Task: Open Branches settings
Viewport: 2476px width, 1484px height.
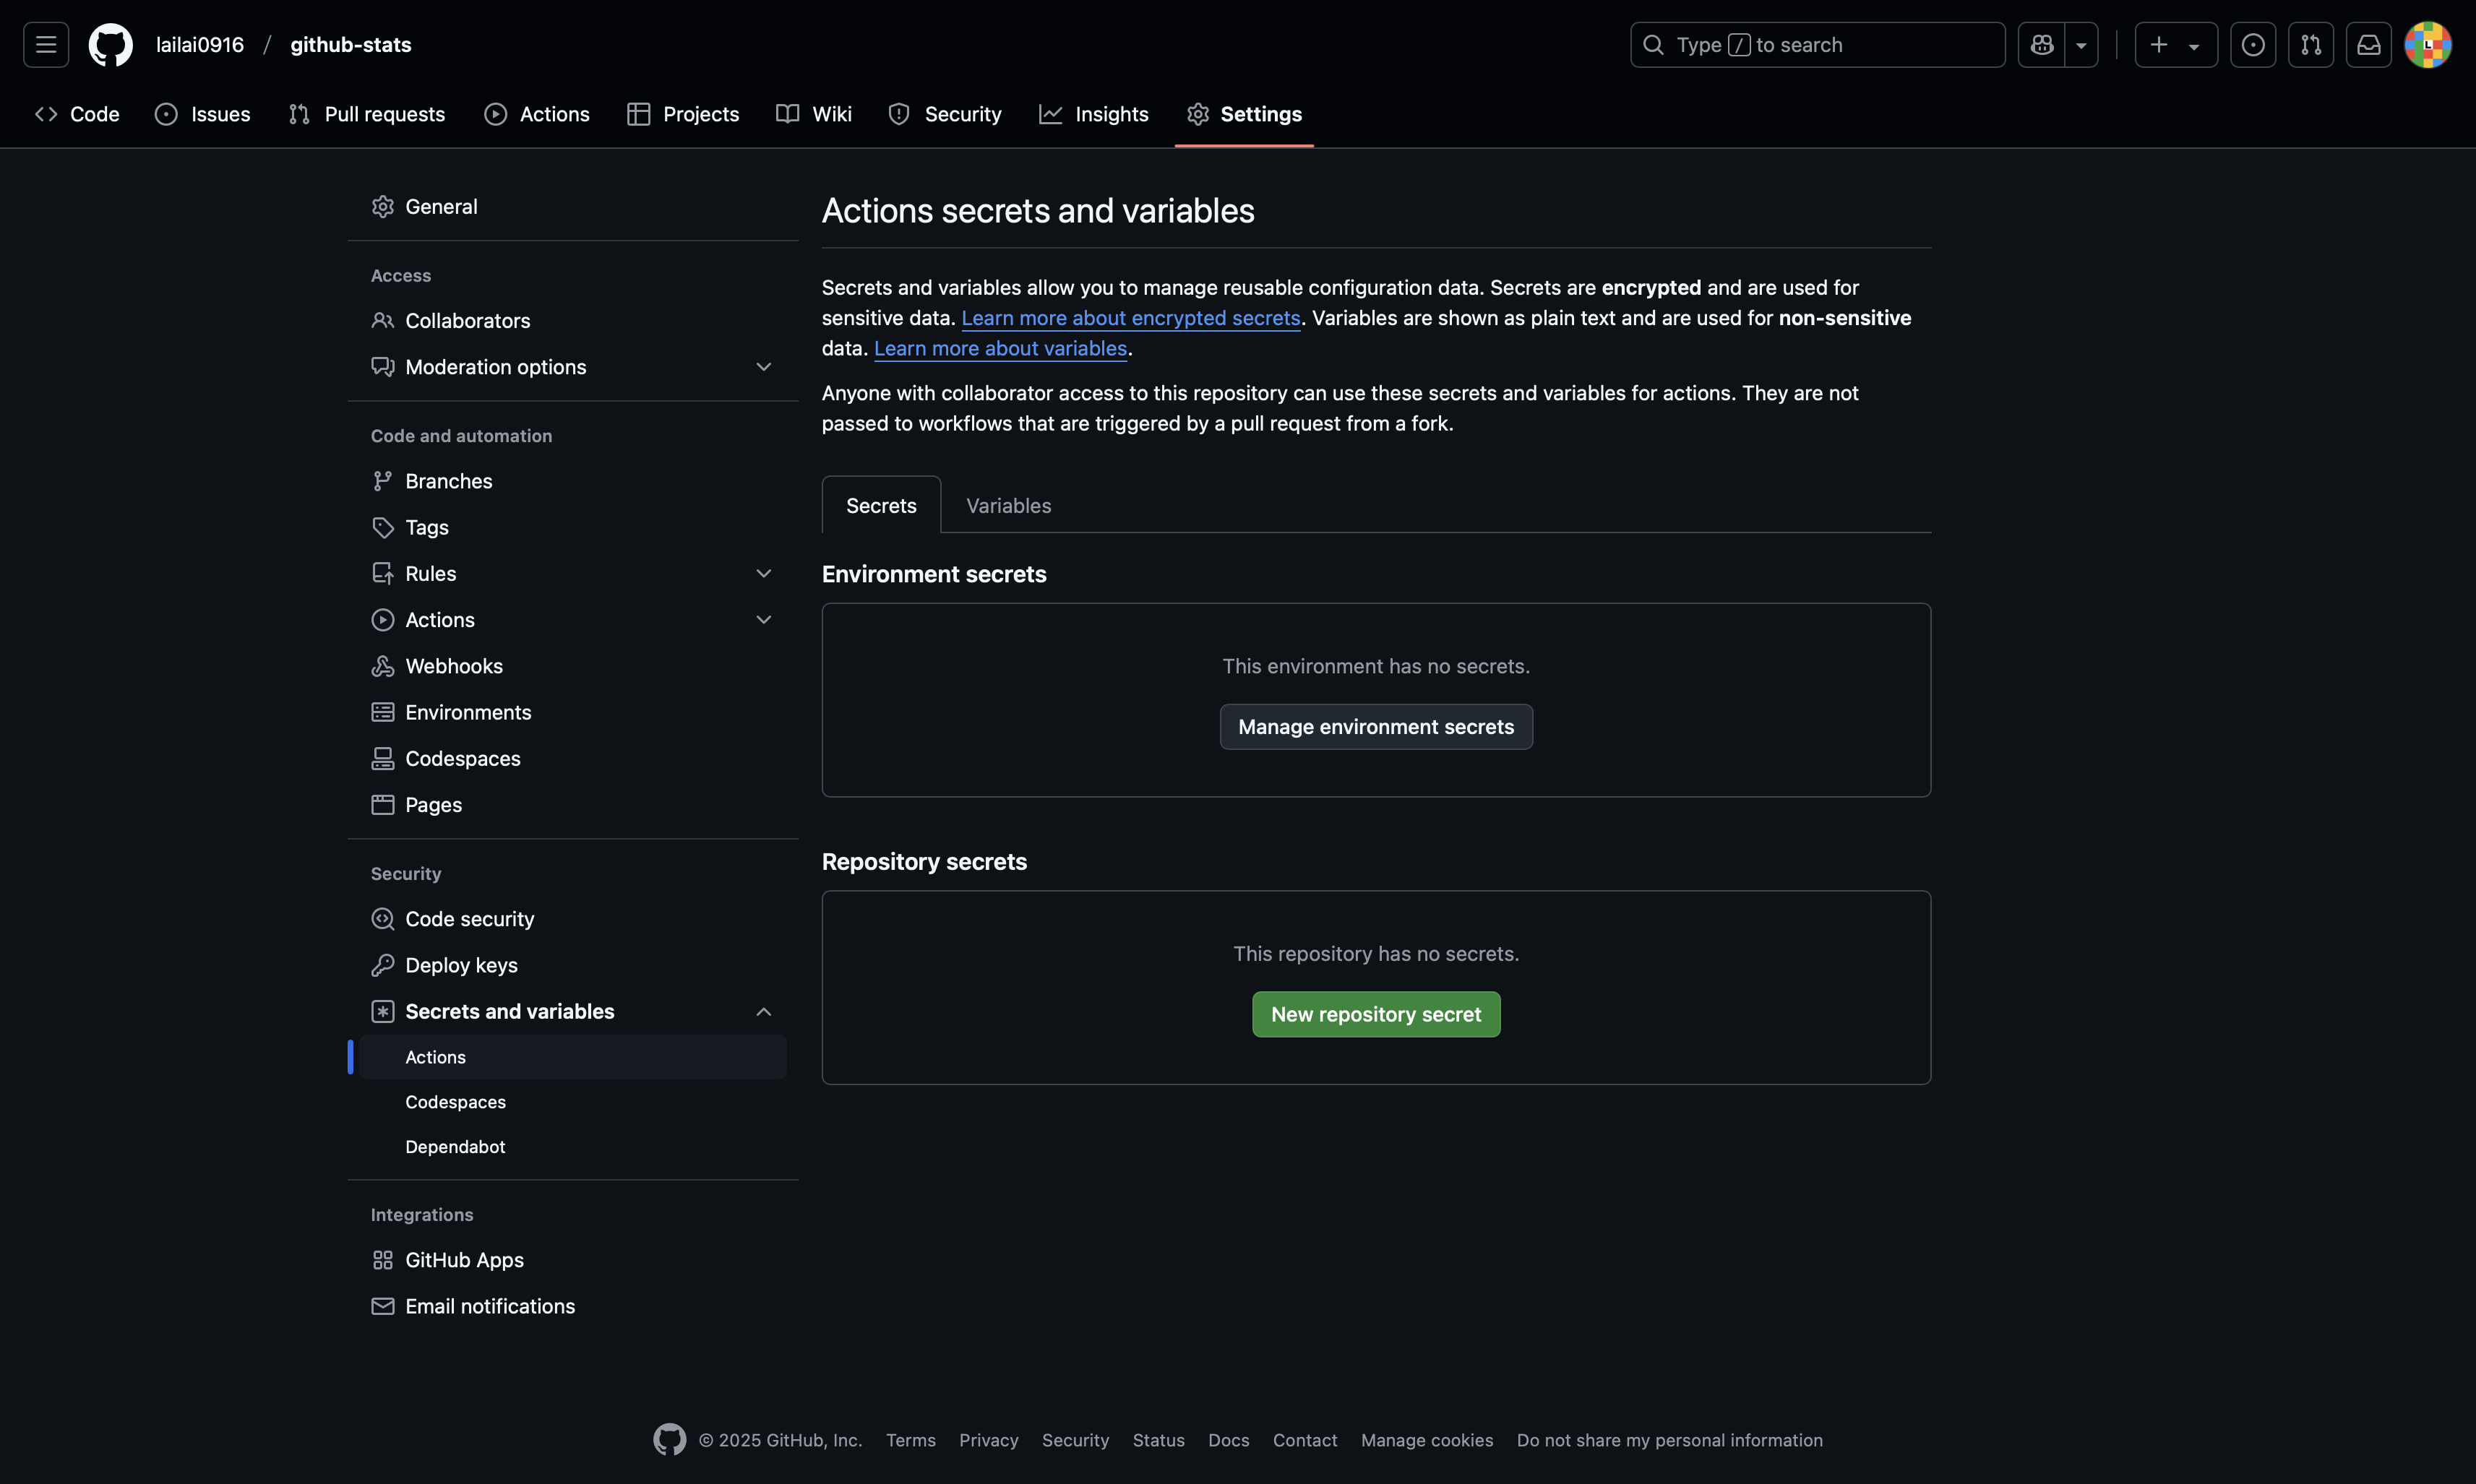Action: coord(573,481)
